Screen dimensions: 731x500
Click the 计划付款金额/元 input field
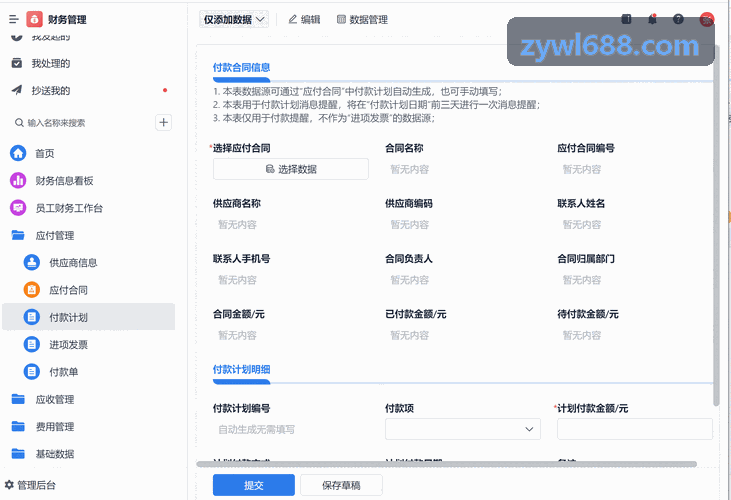(635, 429)
